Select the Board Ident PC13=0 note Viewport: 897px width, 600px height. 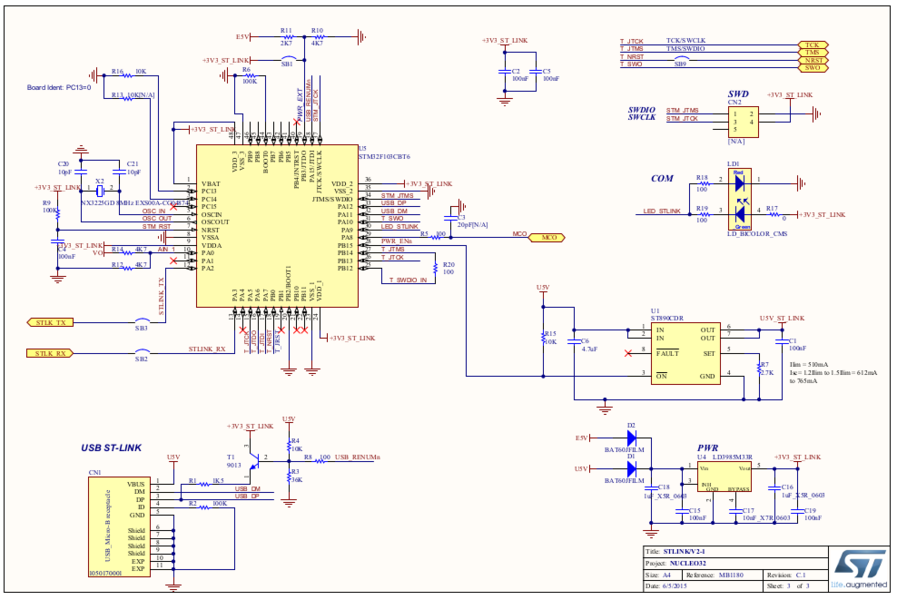click(58, 87)
